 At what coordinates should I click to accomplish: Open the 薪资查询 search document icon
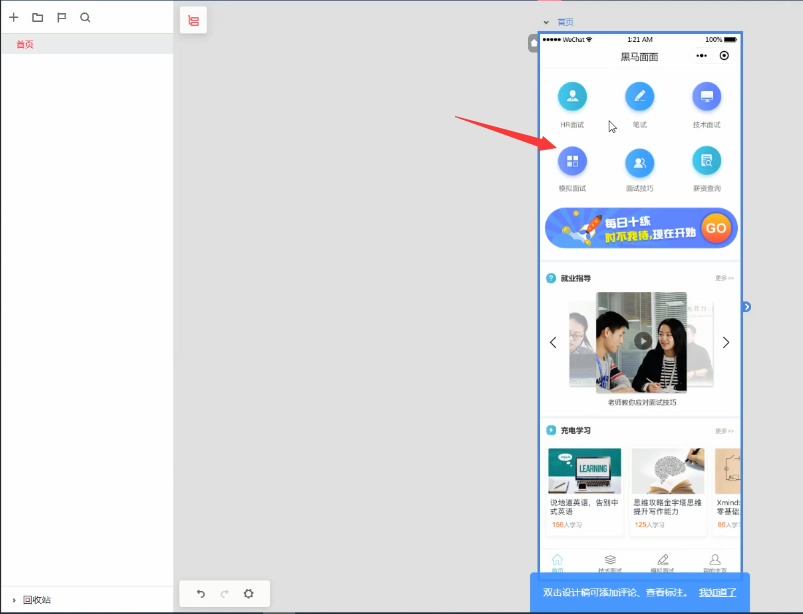[707, 161]
